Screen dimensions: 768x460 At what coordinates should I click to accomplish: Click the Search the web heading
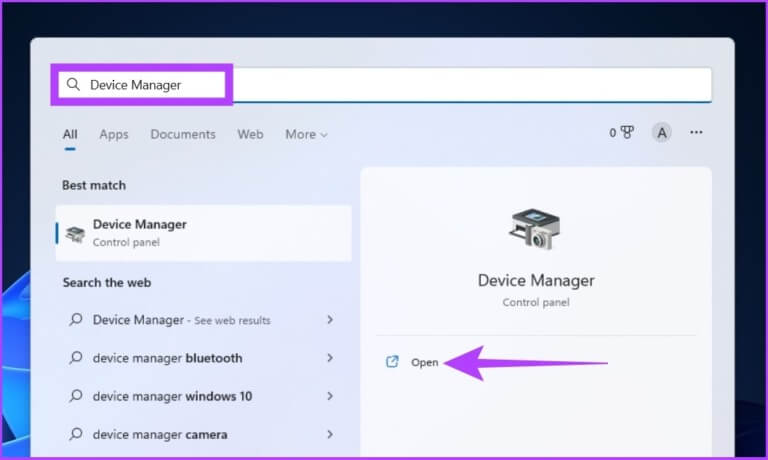coord(107,283)
